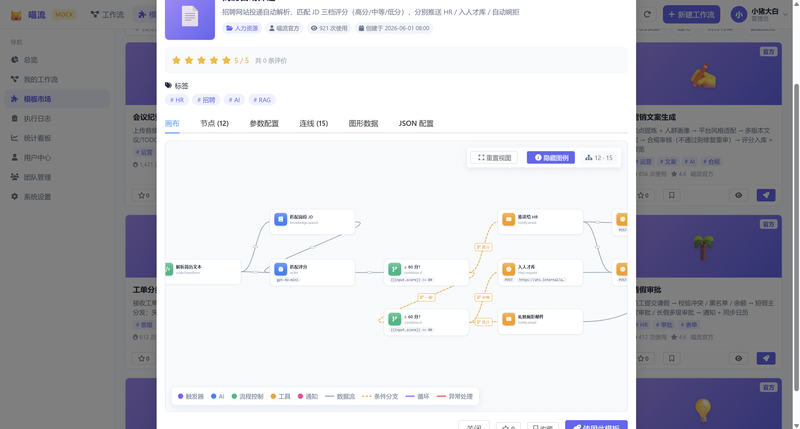Click the 重置视图 button
This screenshot has height=429, width=800.
click(x=494, y=158)
